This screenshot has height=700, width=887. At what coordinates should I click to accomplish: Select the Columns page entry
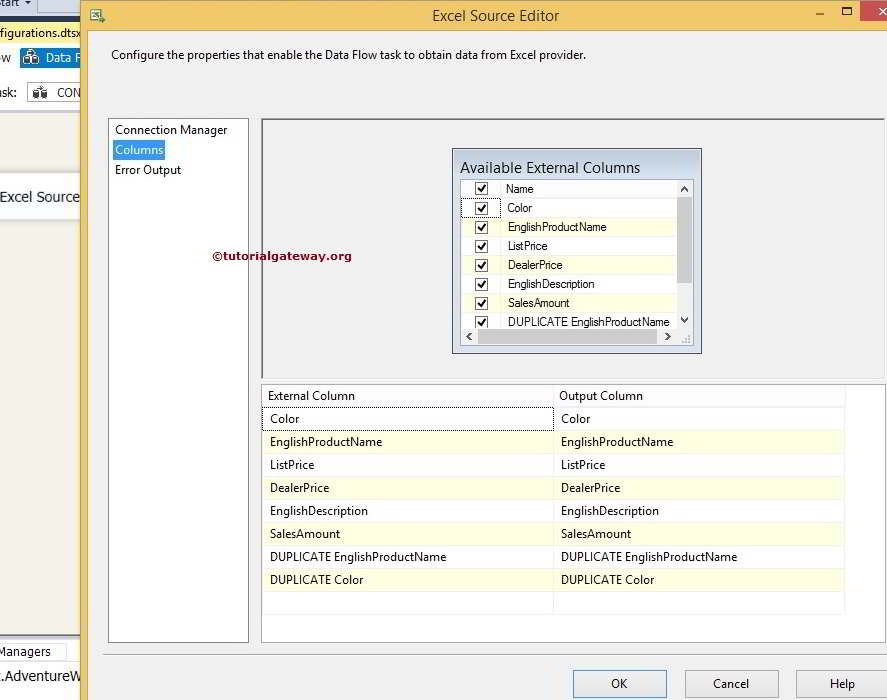[x=138, y=149]
